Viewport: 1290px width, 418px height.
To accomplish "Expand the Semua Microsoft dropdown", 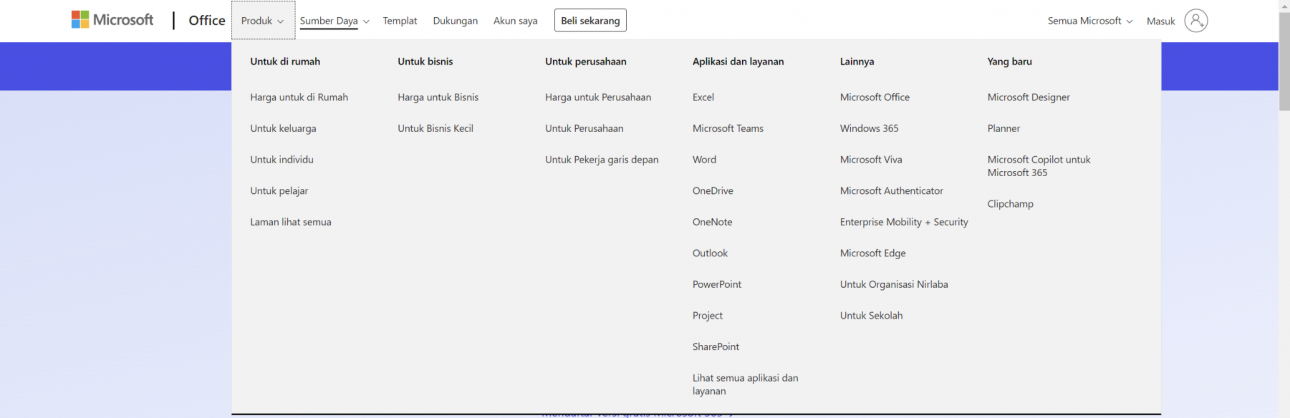I will point(1090,20).
